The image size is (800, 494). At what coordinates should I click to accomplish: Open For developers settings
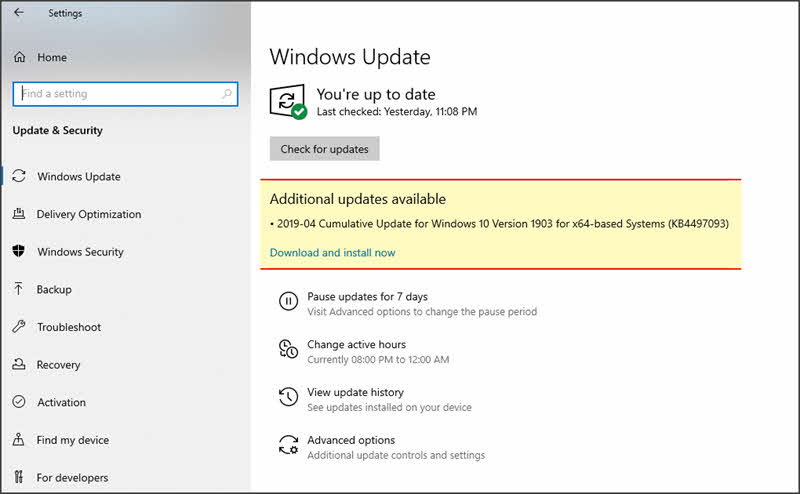(x=72, y=478)
